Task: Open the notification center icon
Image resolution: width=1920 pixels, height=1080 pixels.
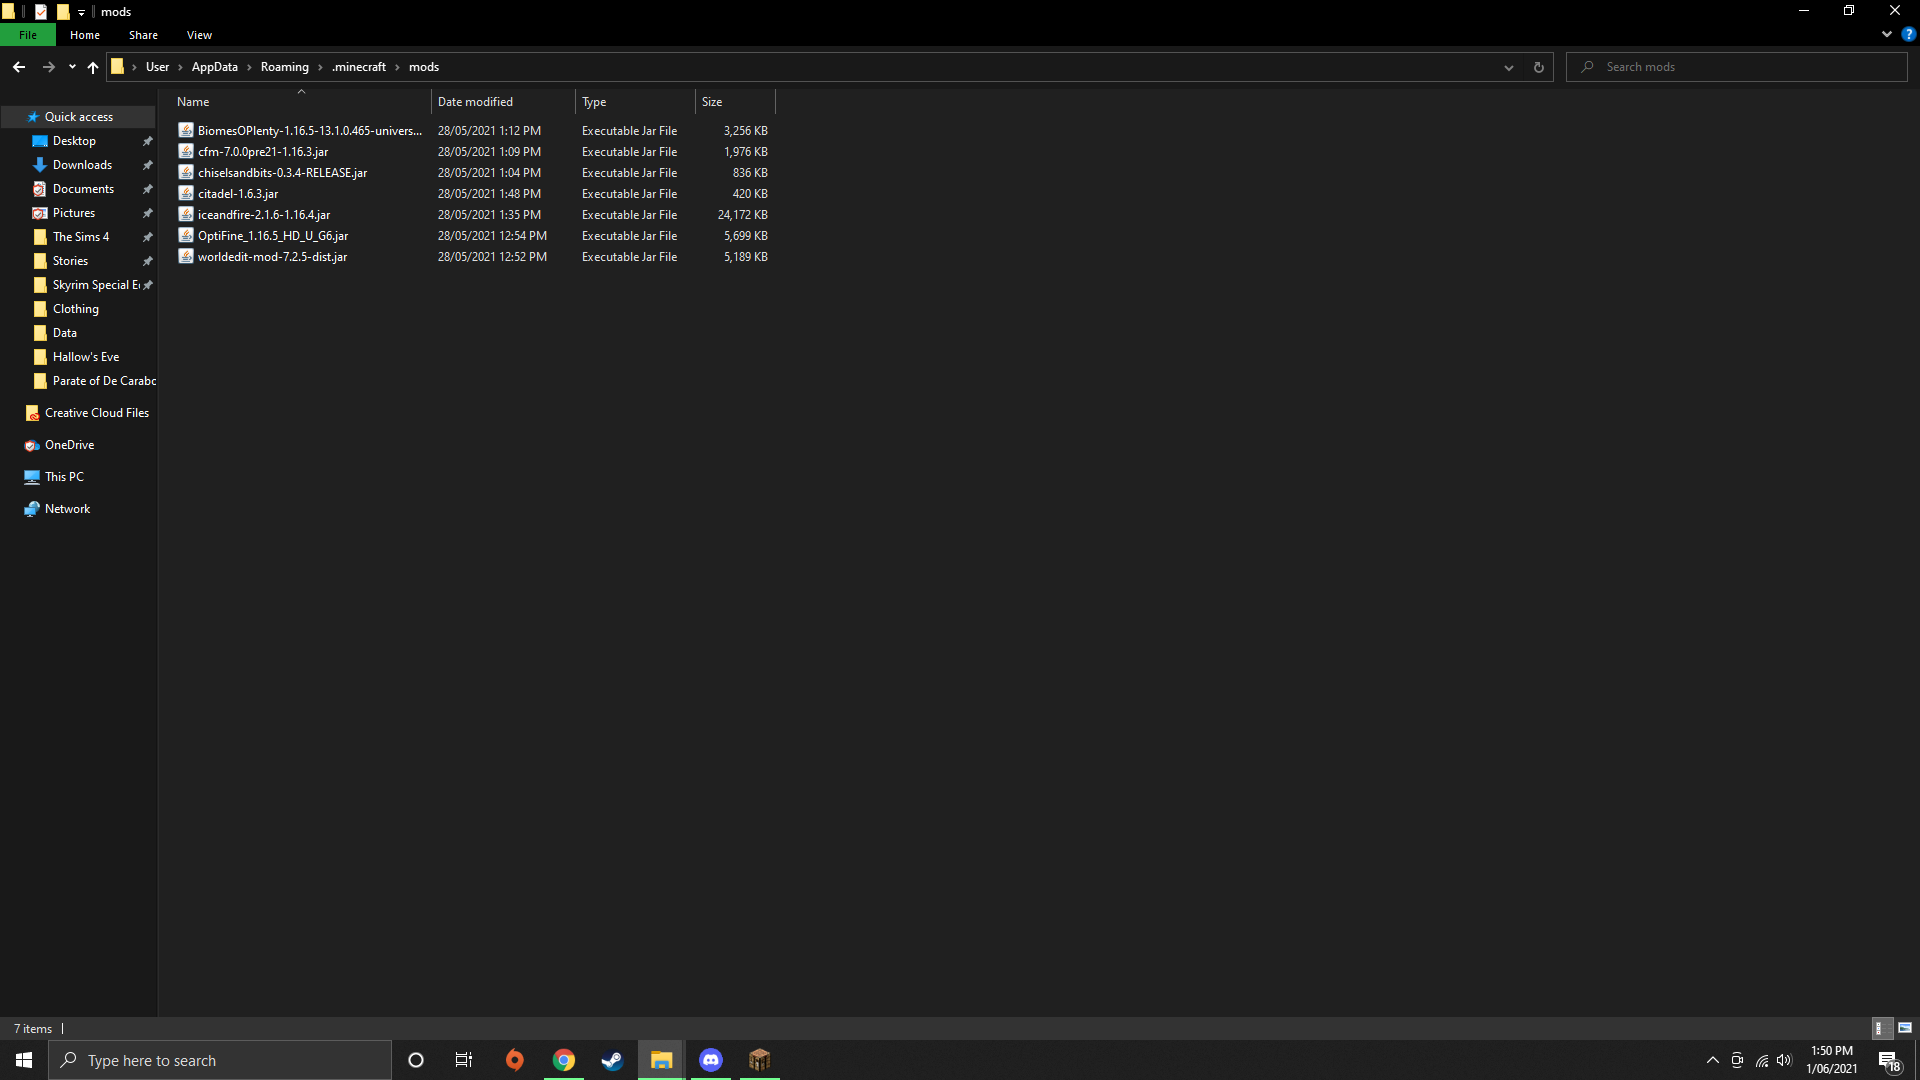Action: [x=1889, y=1061]
